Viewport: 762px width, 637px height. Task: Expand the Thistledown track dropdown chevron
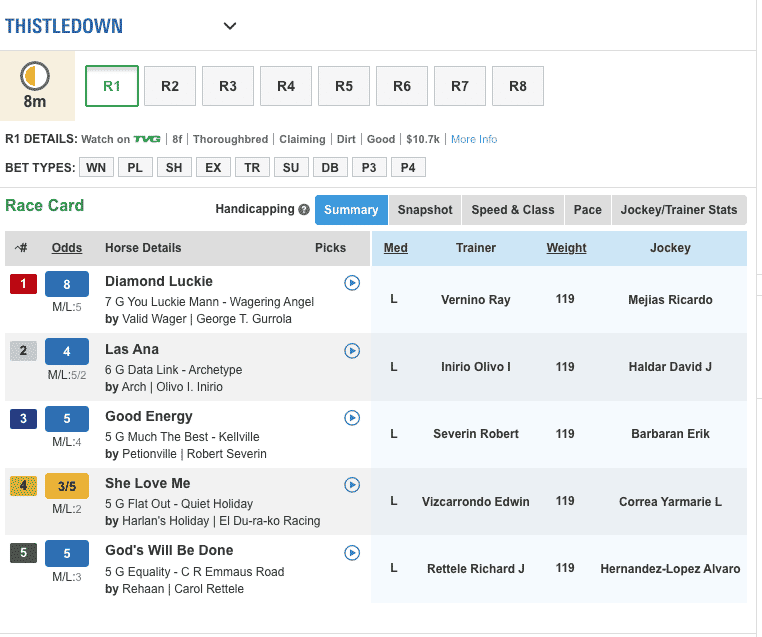tap(230, 26)
